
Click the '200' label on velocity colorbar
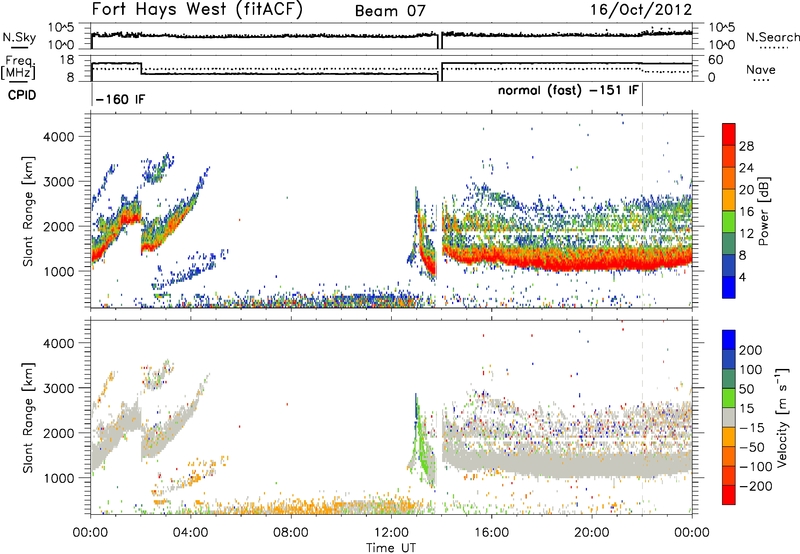click(751, 350)
